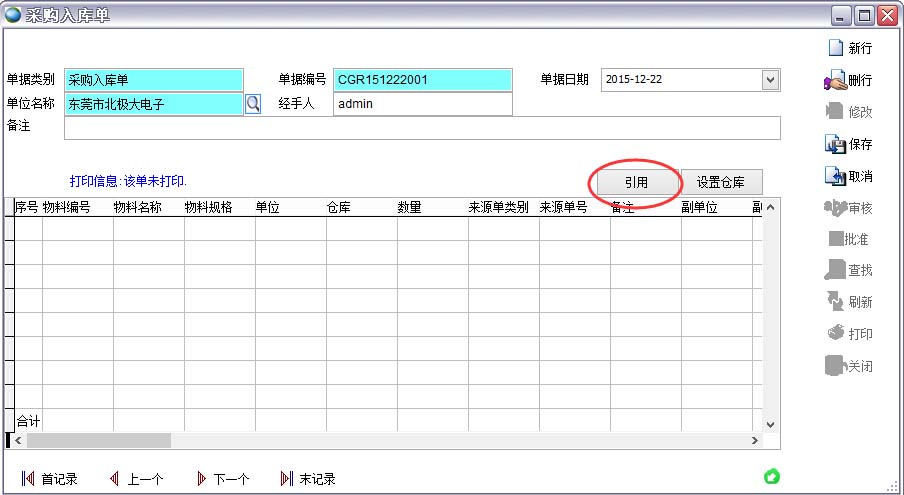Click the green icon at bottom right
The image size is (904, 495).
click(x=771, y=476)
